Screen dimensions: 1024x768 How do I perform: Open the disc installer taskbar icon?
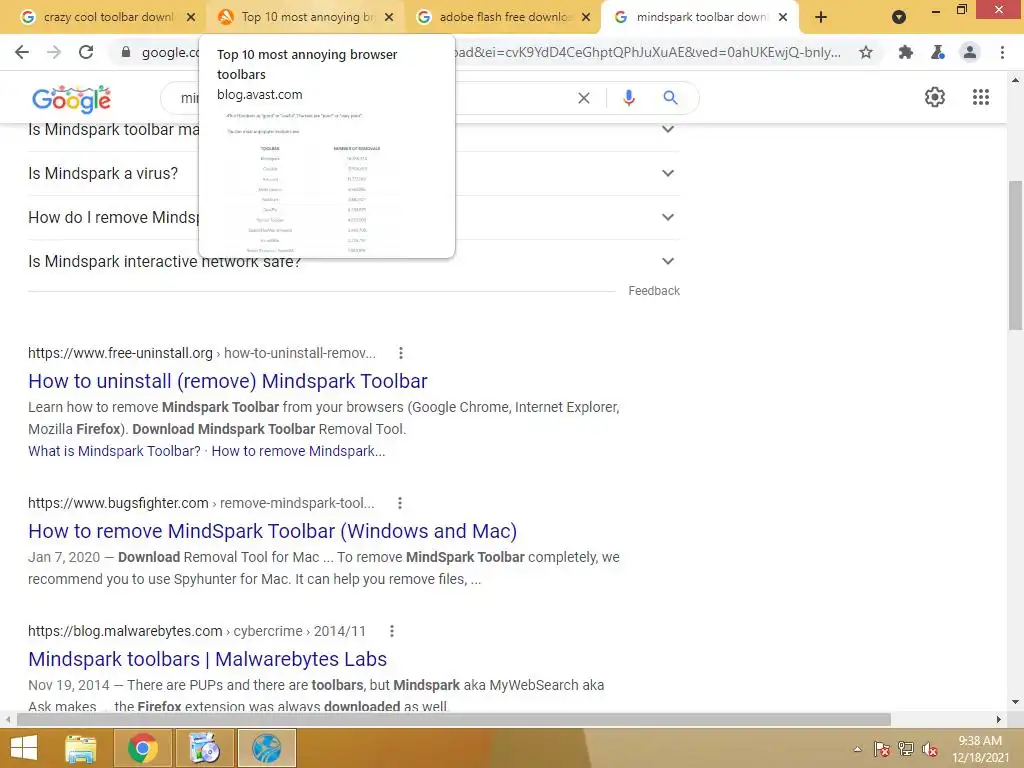[204, 748]
